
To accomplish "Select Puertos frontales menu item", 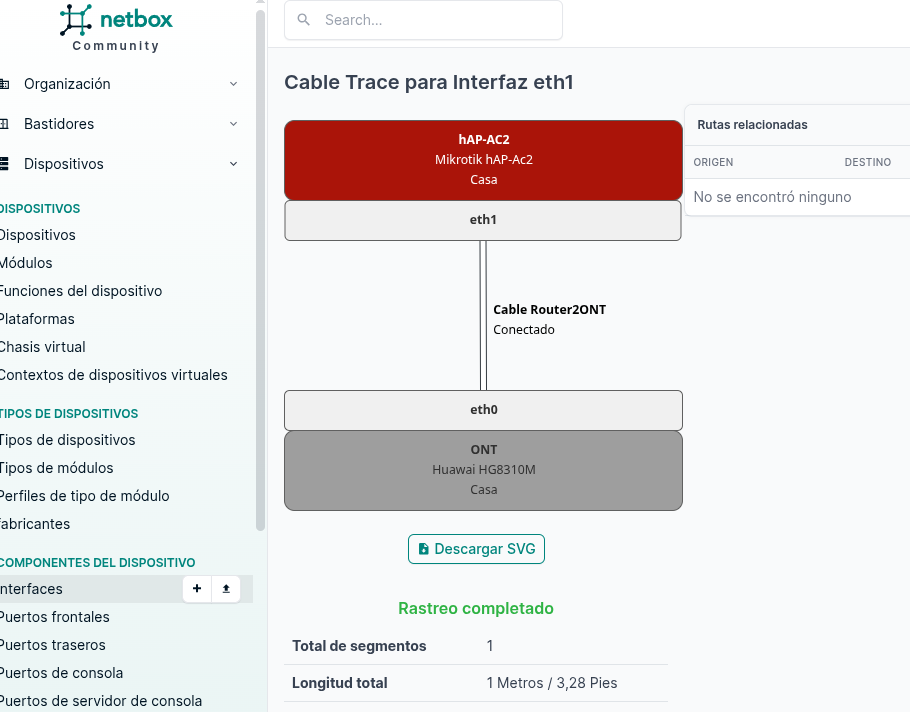I will (55, 617).
